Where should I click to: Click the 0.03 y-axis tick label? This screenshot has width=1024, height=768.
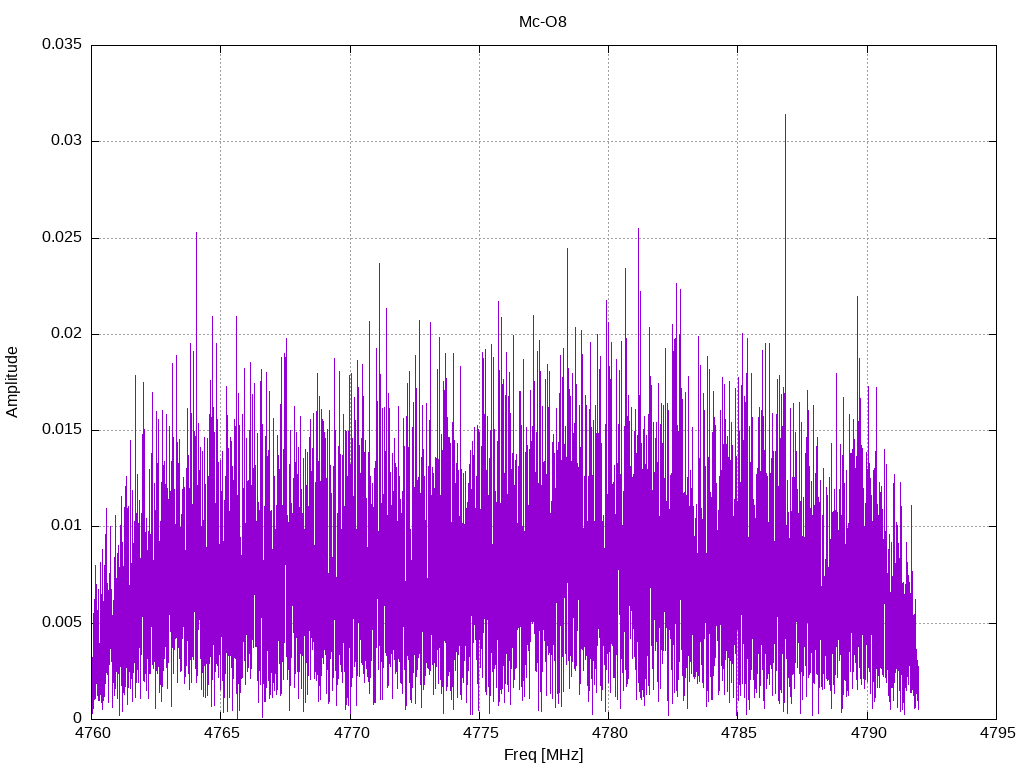tap(66, 141)
